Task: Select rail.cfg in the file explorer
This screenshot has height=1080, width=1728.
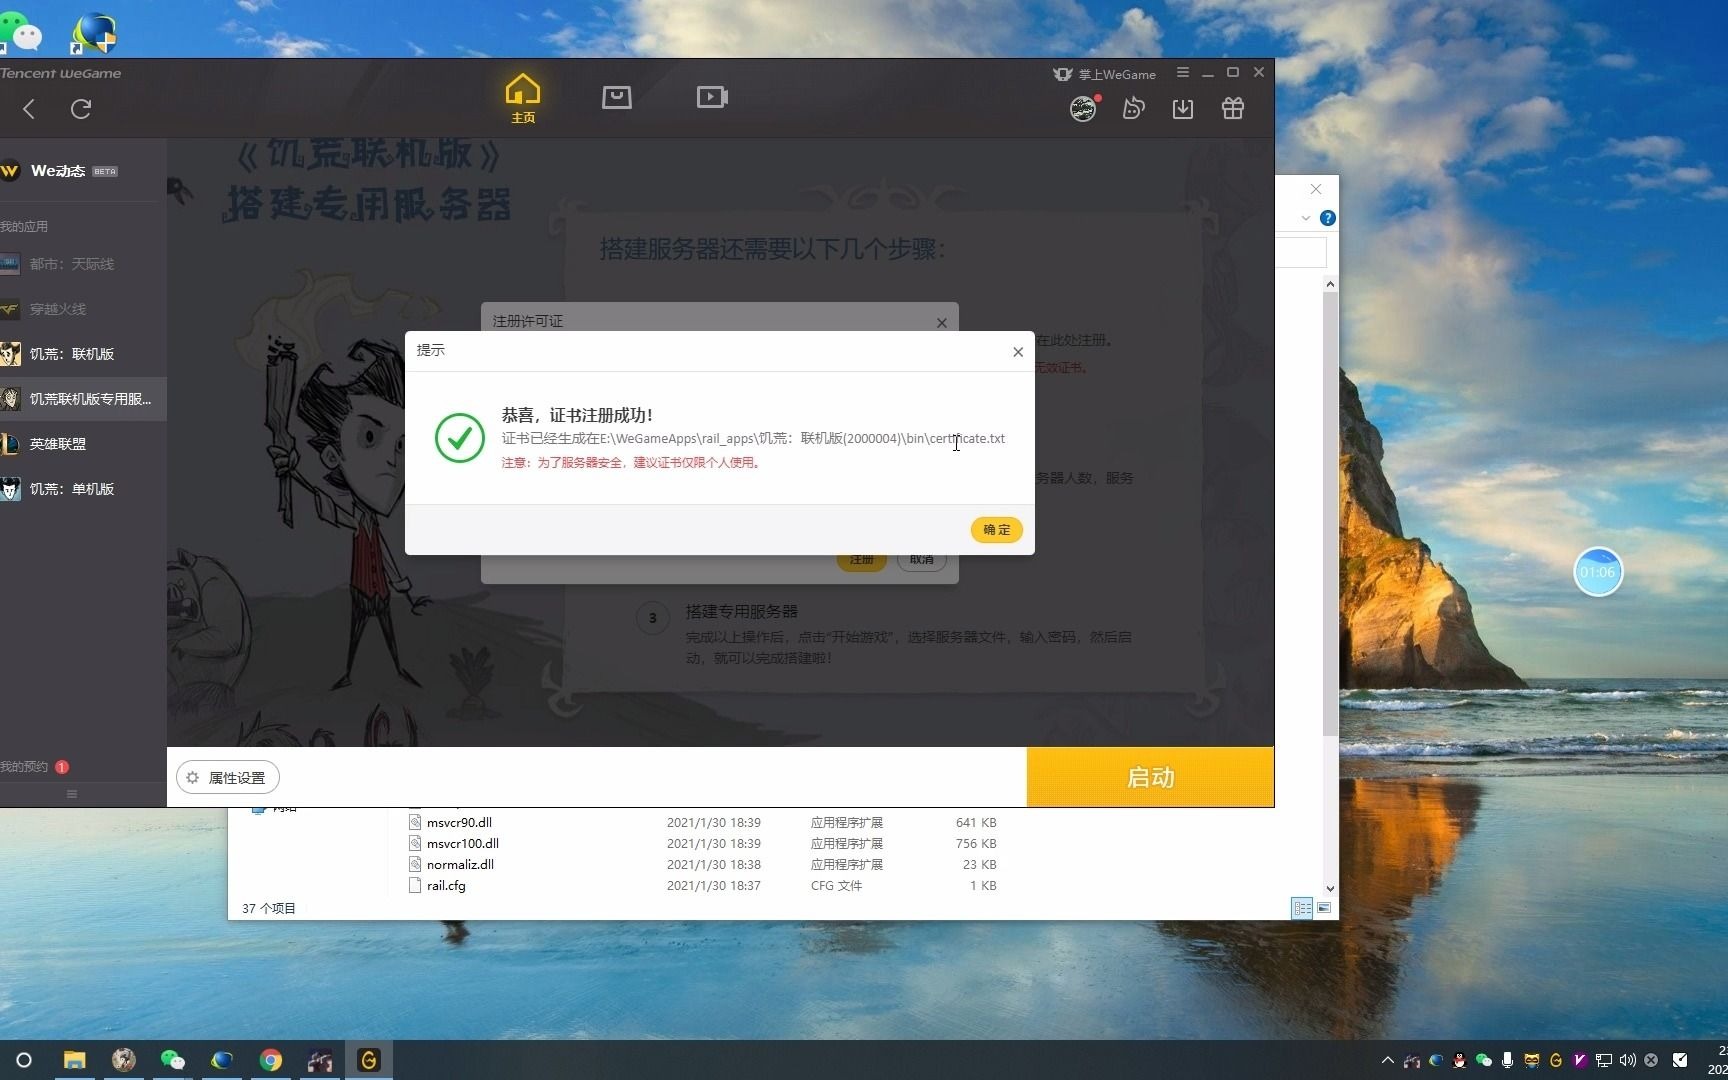Action: pyautogui.click(x=446, y=885)
